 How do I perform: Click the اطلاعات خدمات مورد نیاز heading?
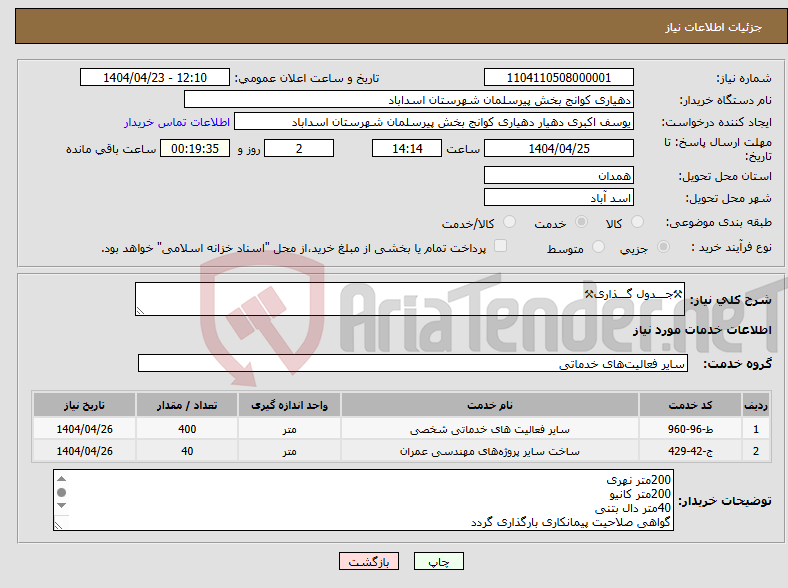702,330
